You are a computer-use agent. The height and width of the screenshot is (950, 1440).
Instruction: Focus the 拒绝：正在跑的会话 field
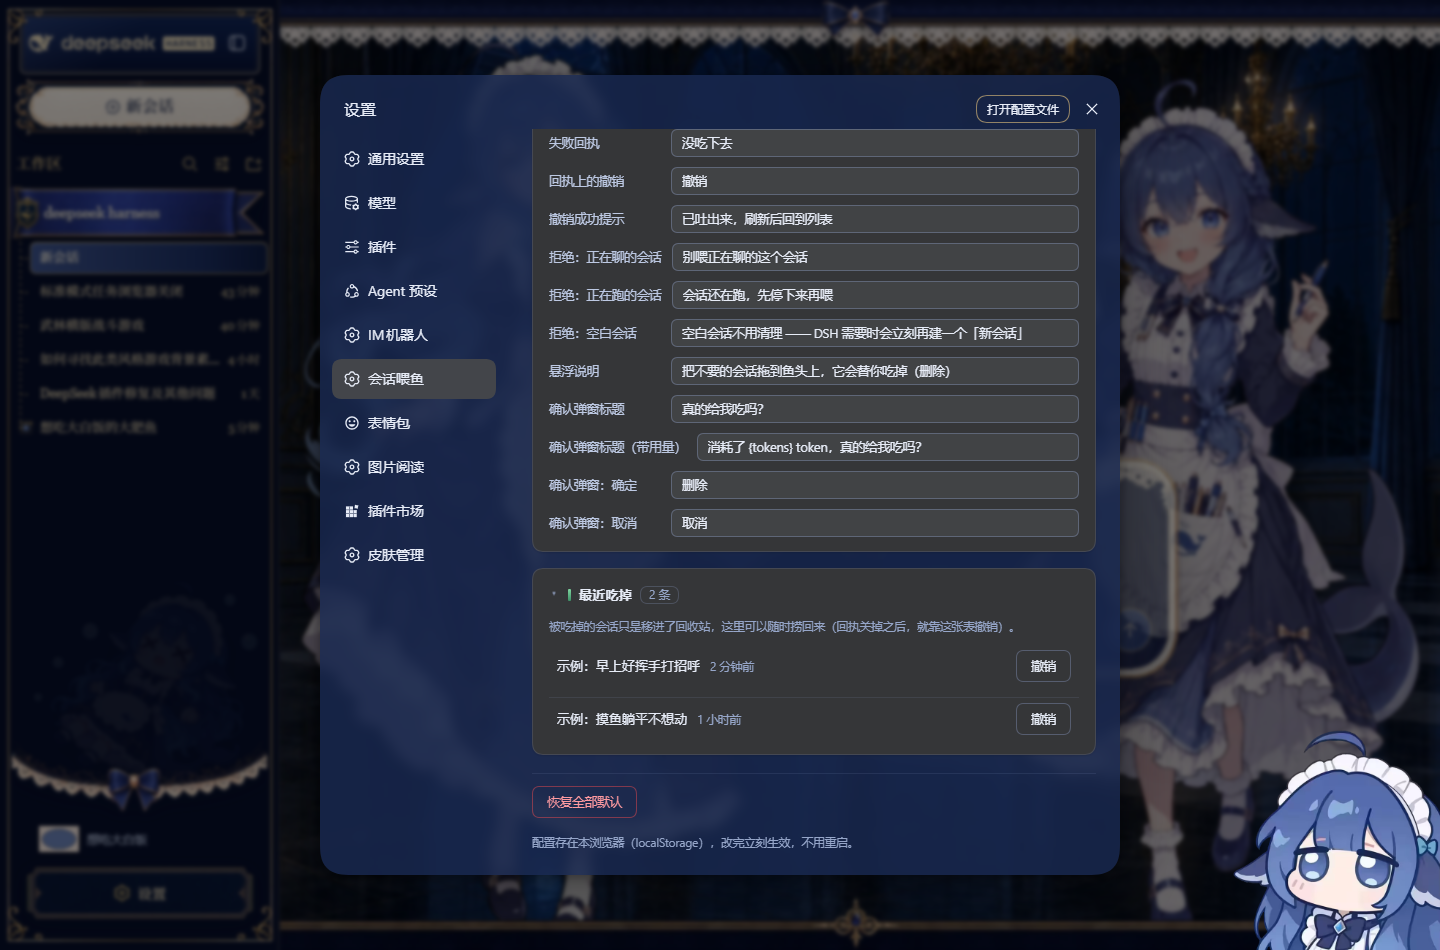point(875,295)
